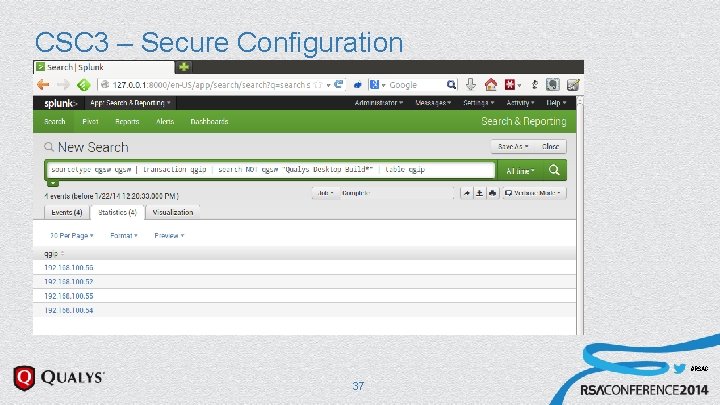
Task: Open the Activity dropdown
Action: 520,103
